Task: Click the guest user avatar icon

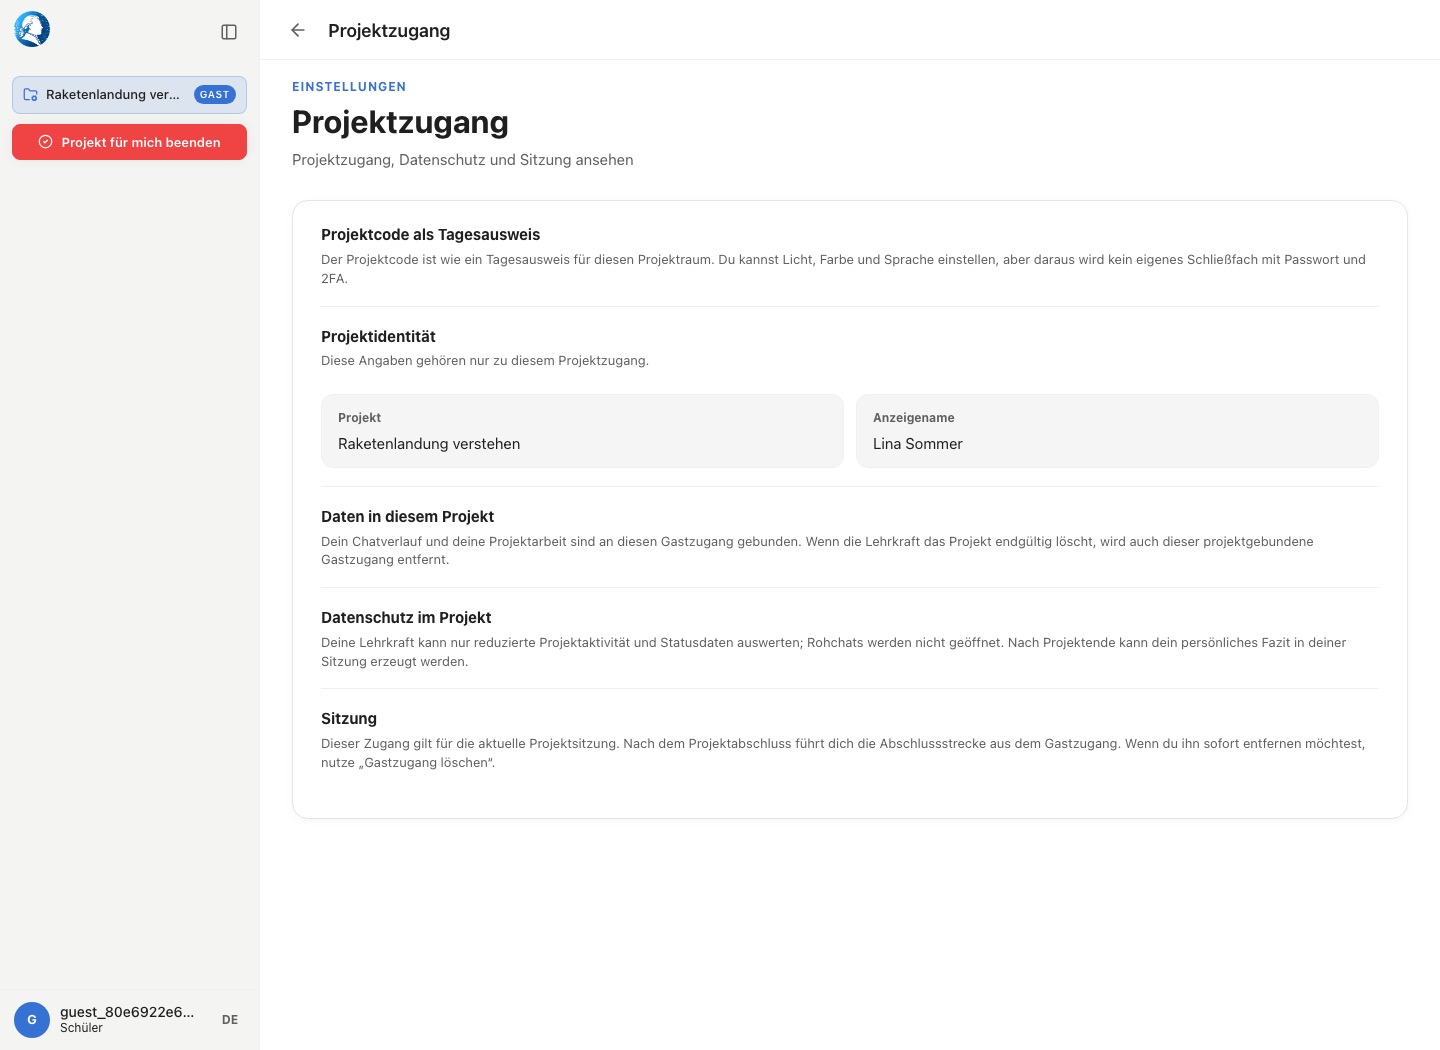Action: pyautogui.click(x=32, y=1020)
